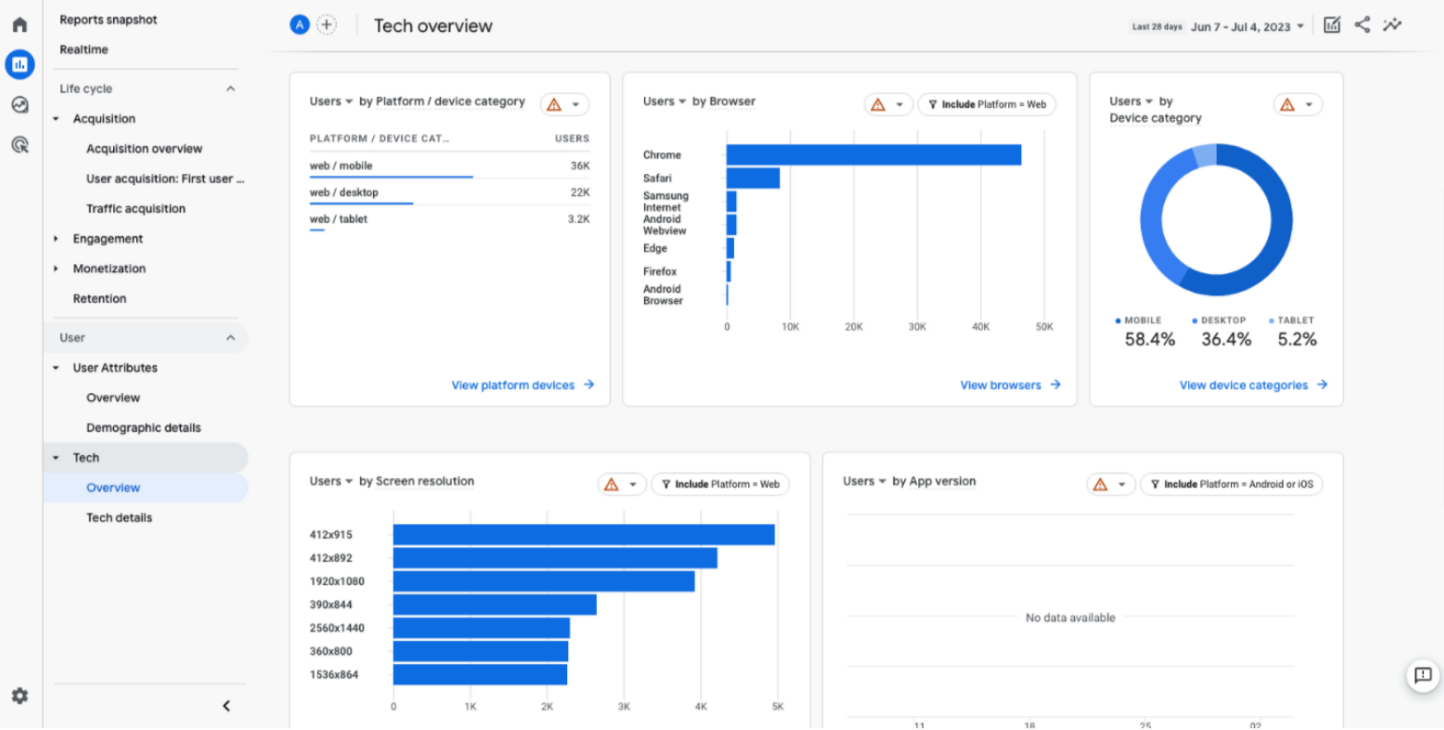Click the Customize report icon
Viewport: 1444px width, 730px height.
coord(1332,26)
